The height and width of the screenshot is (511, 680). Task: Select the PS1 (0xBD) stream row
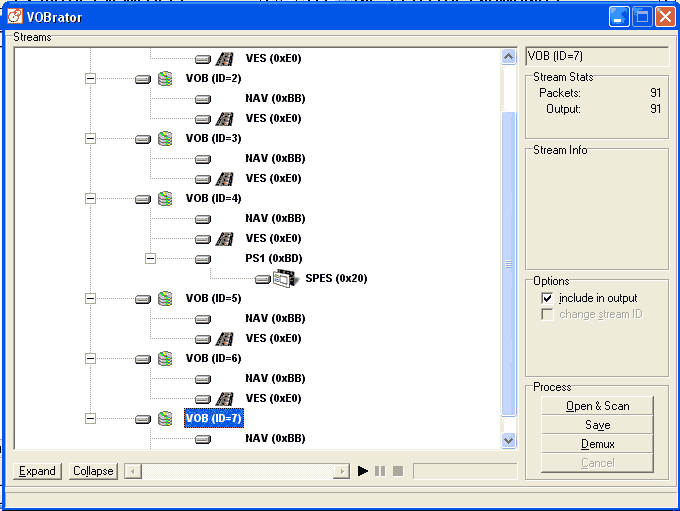(x=274, y=259)
